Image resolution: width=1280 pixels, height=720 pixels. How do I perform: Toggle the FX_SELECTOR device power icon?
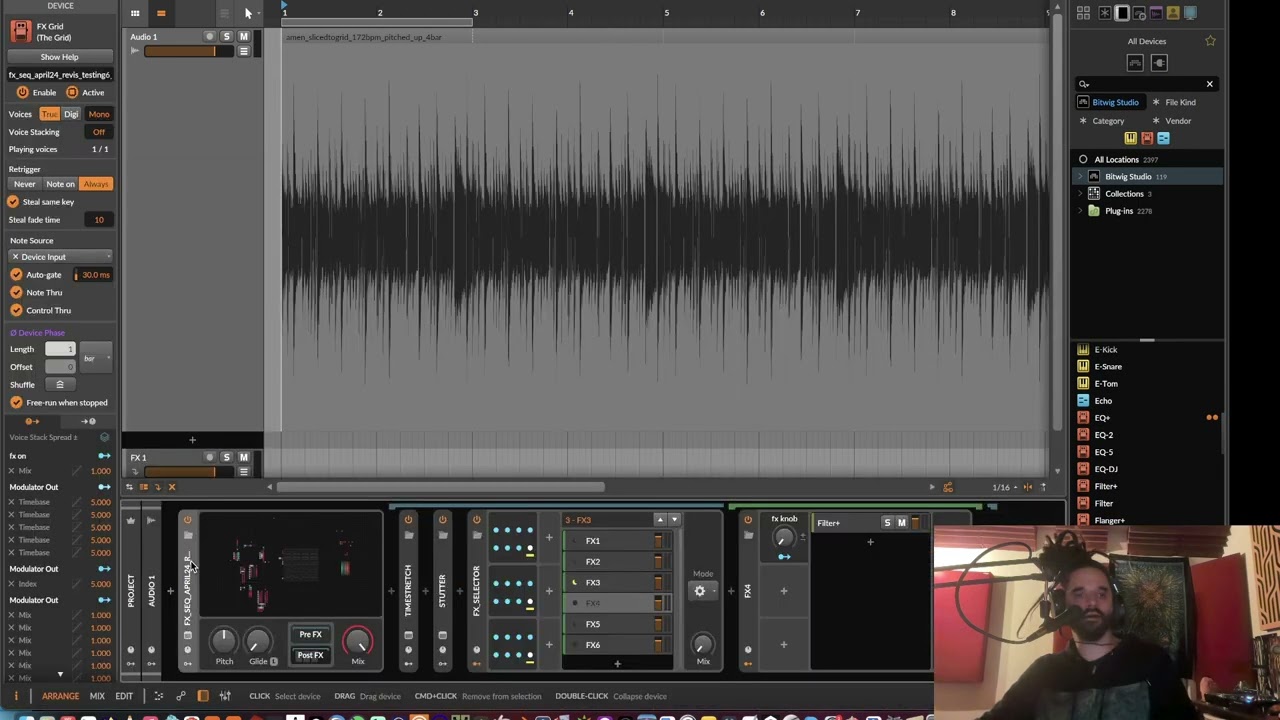[x=476, y=520]
